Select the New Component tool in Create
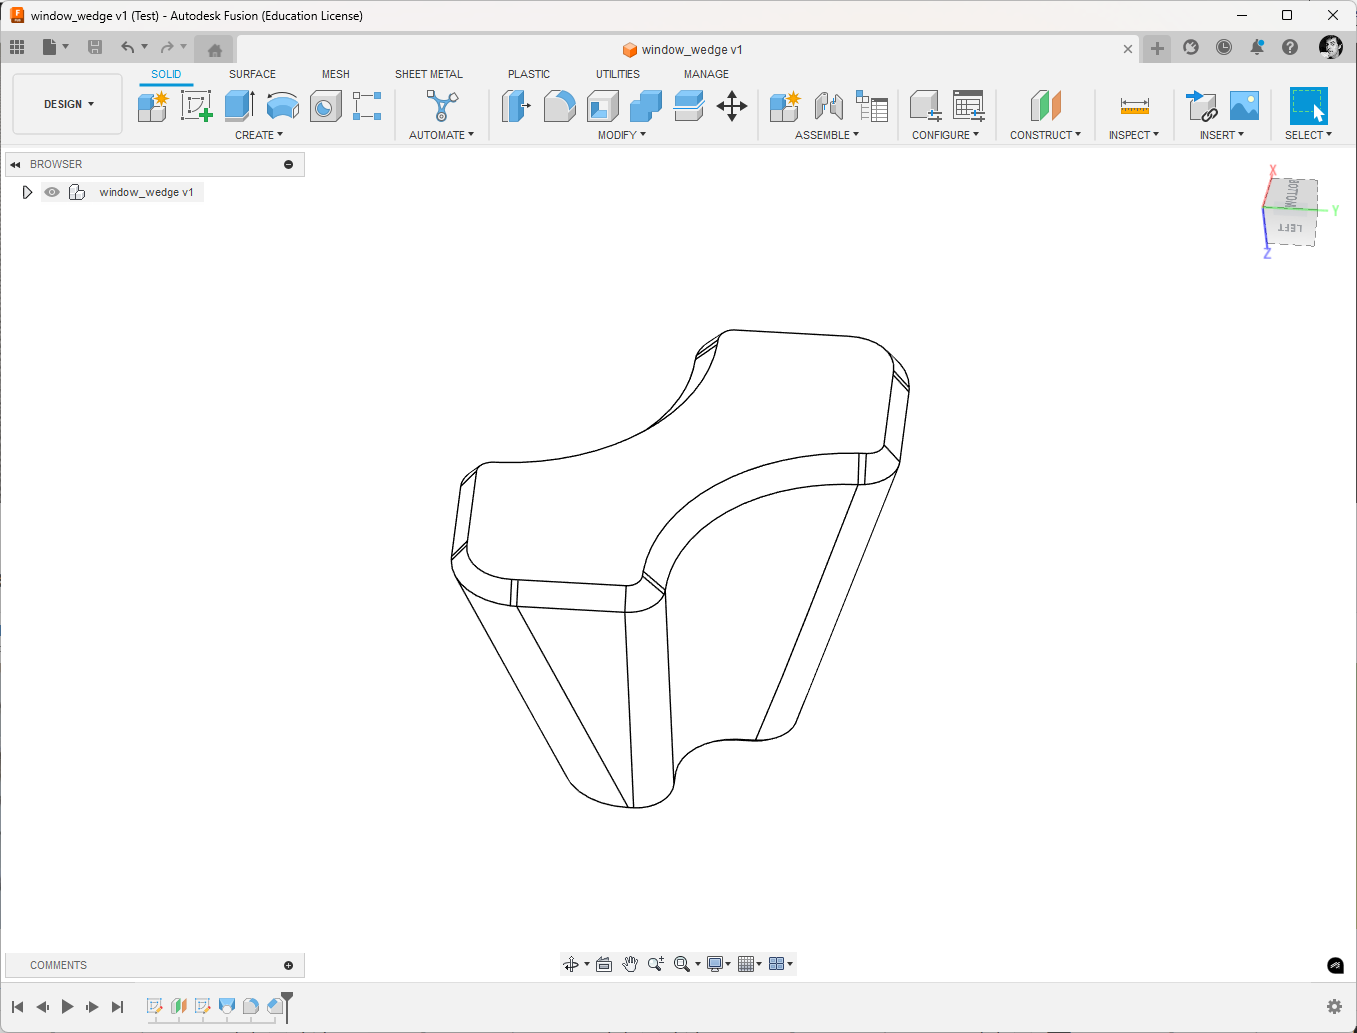Image resolution: width=1357 pixels, height=1033 pixels. point(153,106)
